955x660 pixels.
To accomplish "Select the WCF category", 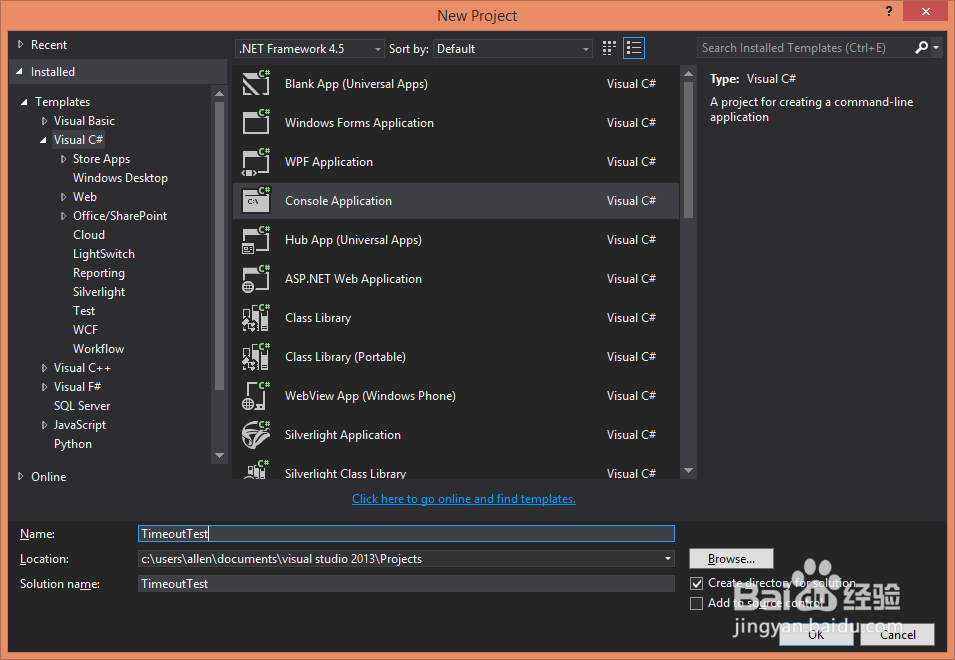I will point(85,329).
